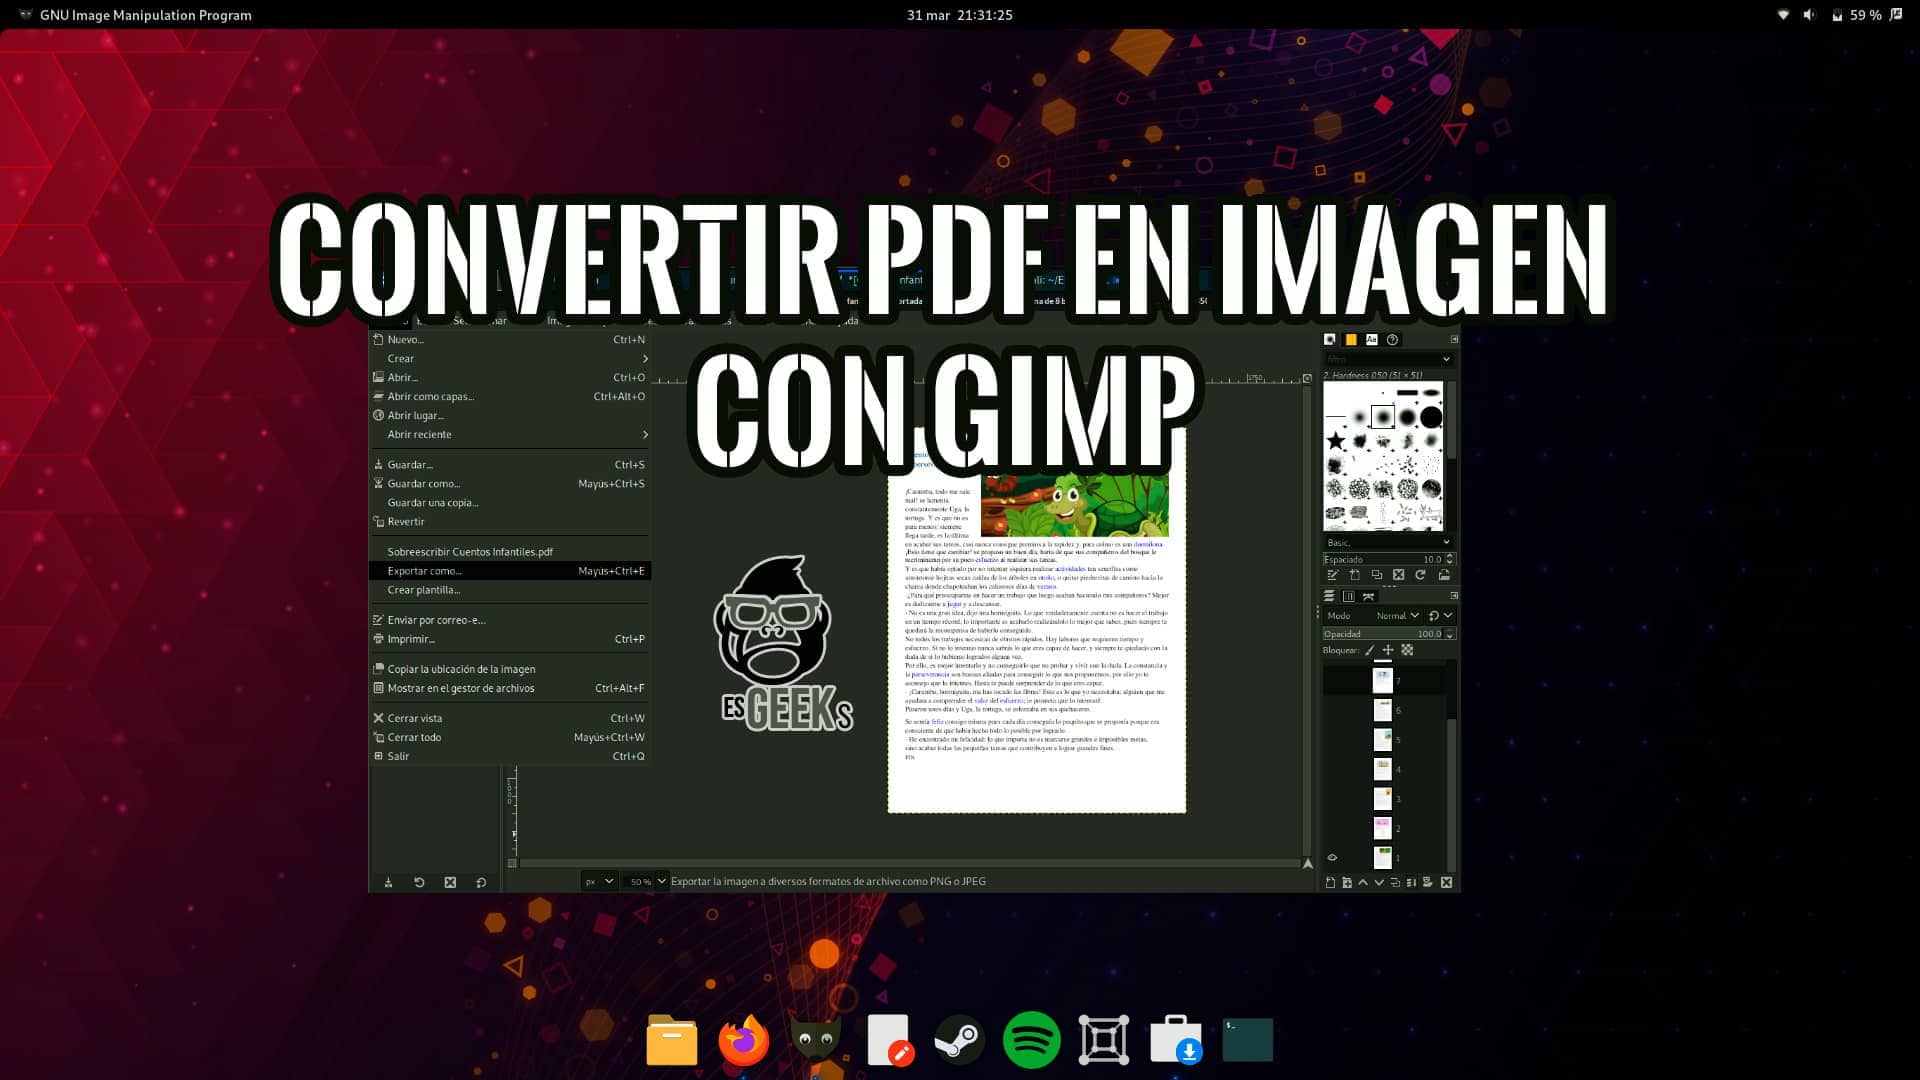Open the Fonts (Aa) panel icon
The image size is (1920, 1080).
[x=1371, y=339]
